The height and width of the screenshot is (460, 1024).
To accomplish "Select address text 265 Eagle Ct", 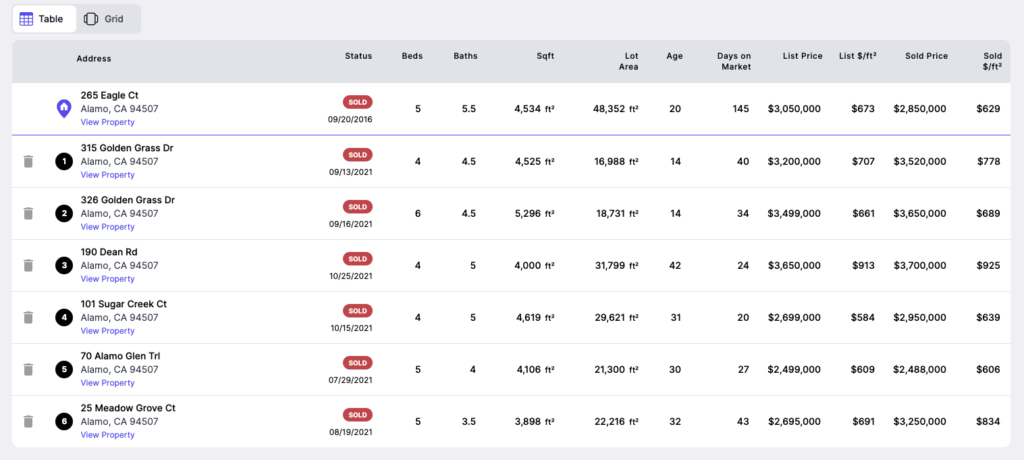I will pos(110,95).
